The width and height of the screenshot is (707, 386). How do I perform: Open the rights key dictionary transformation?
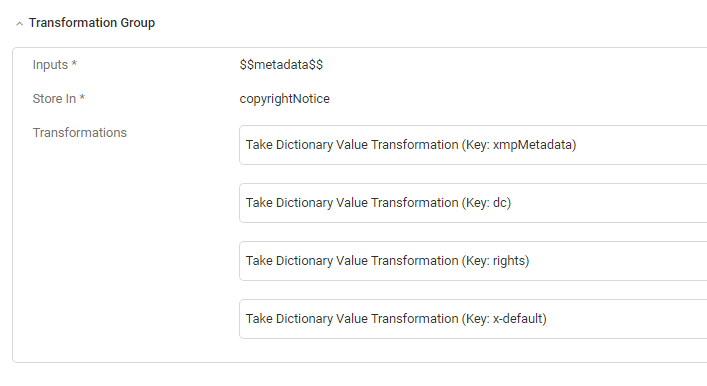click(x=473, y=261)
